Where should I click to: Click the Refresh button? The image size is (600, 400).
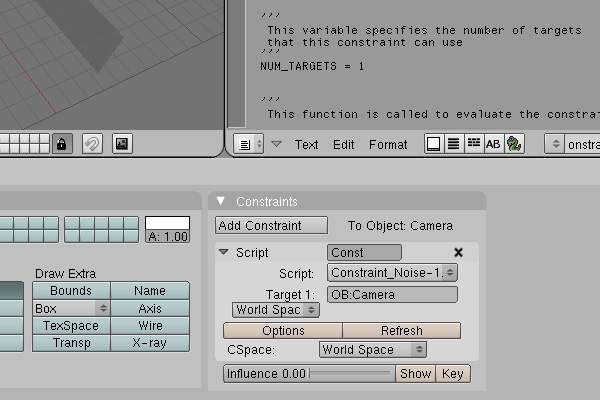pos(401,331)
